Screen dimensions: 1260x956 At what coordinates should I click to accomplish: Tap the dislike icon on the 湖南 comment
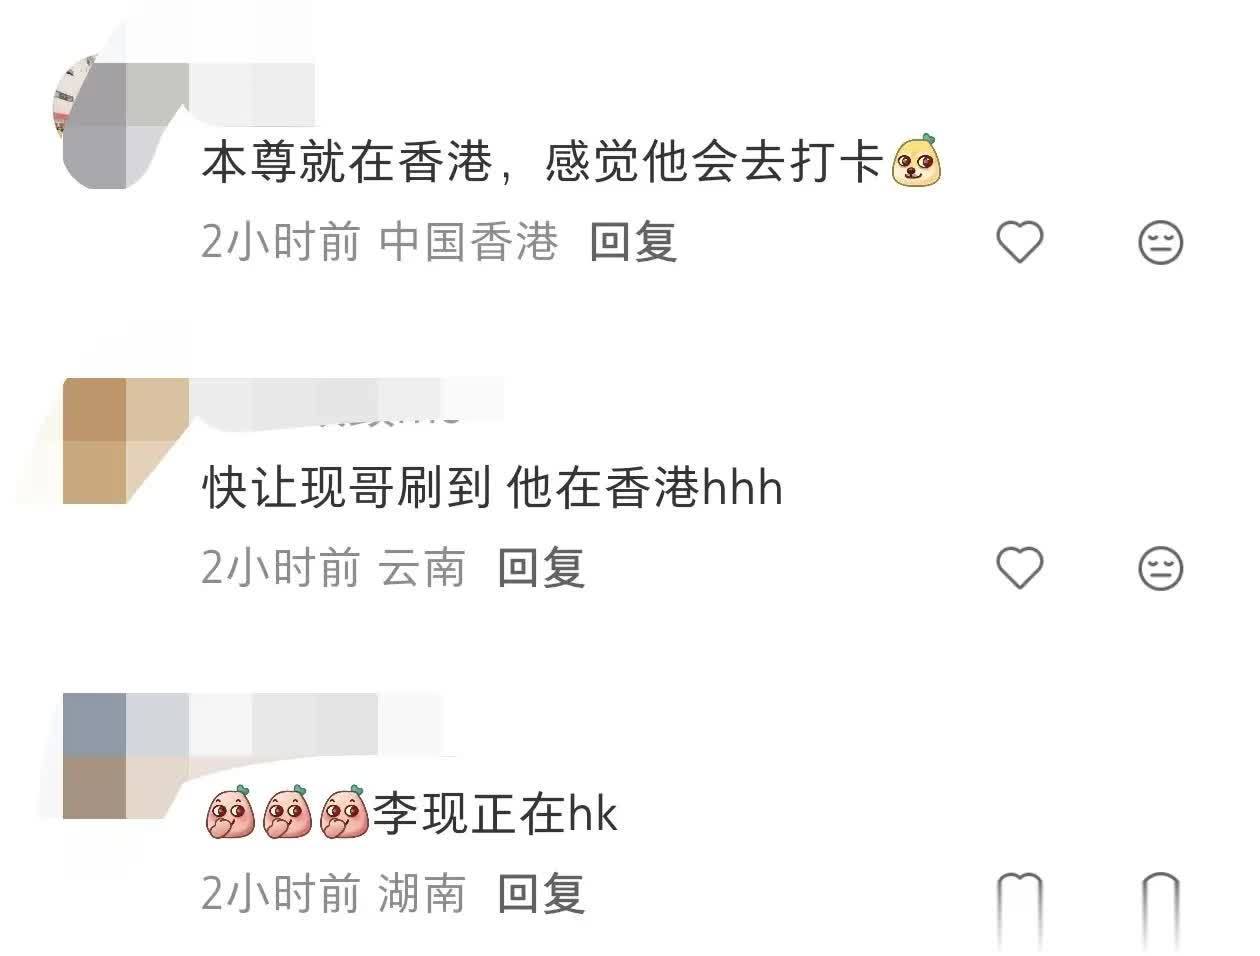(1161, 905)
